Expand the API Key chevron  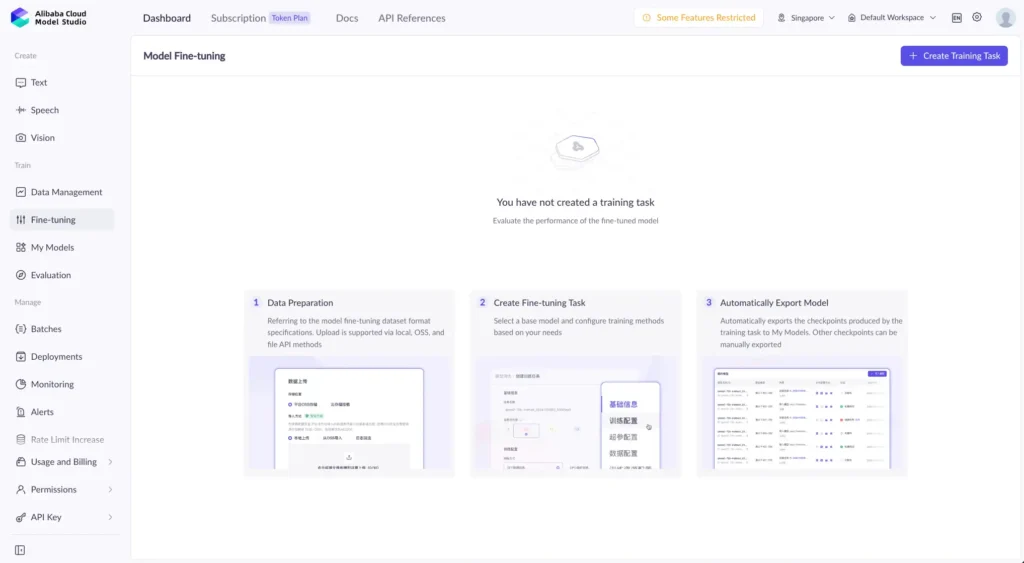pos(110,517)
